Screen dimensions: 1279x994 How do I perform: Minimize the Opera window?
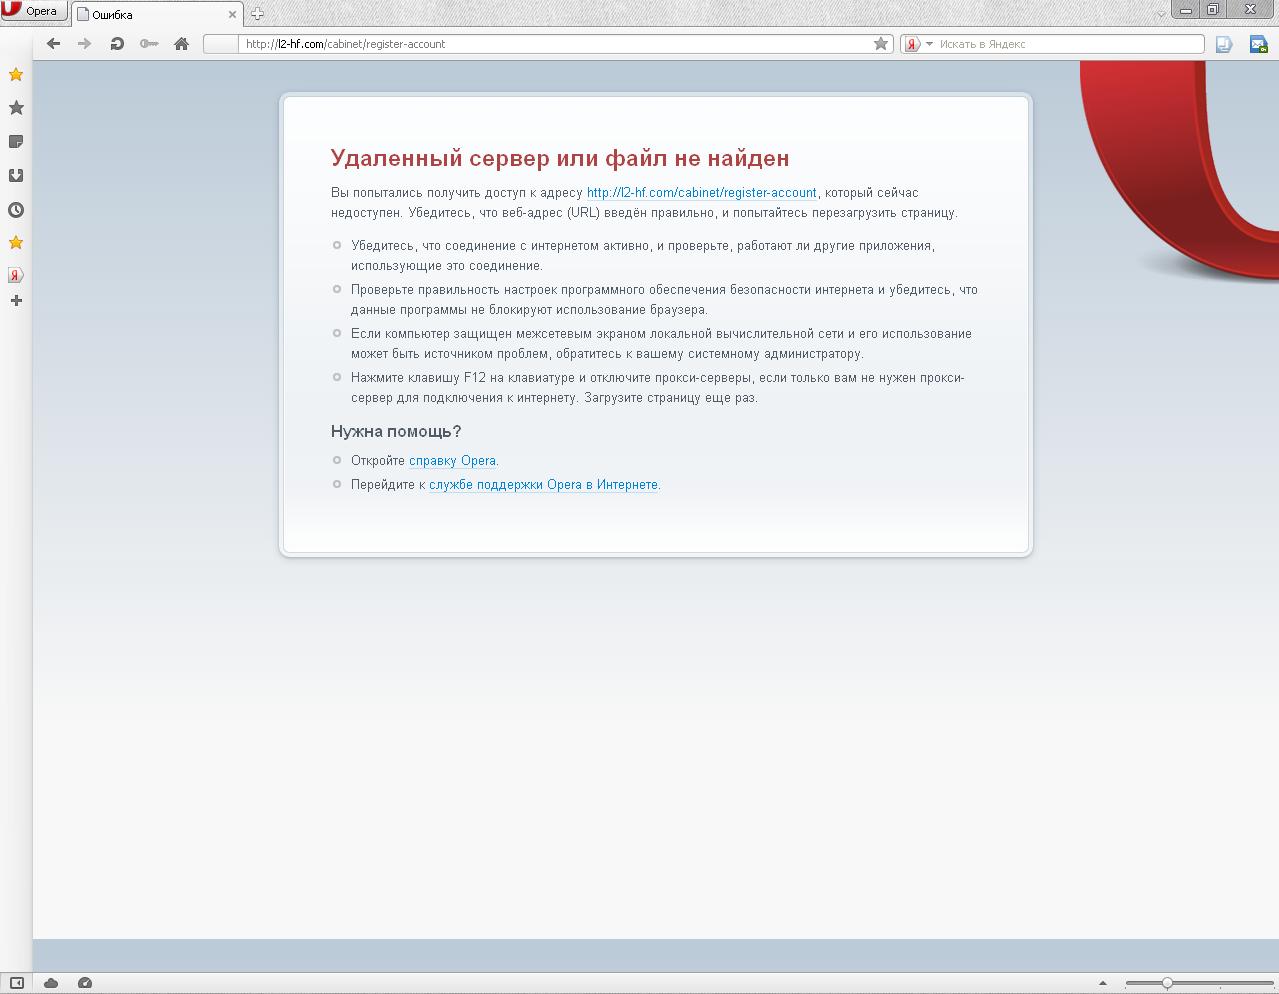1186,10
